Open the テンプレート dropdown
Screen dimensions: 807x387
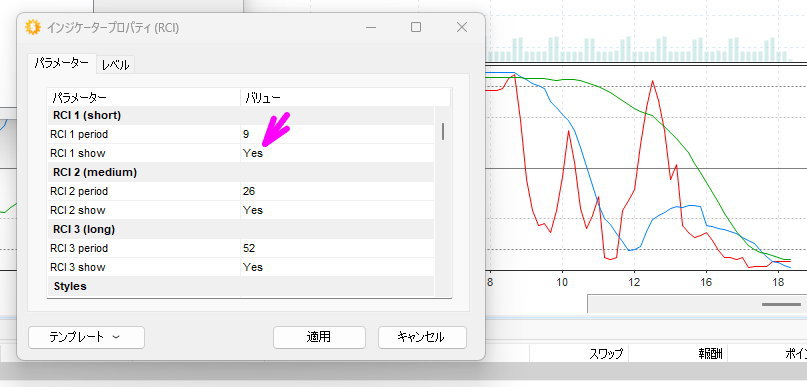pyautogui.click(x=86, y=337)
